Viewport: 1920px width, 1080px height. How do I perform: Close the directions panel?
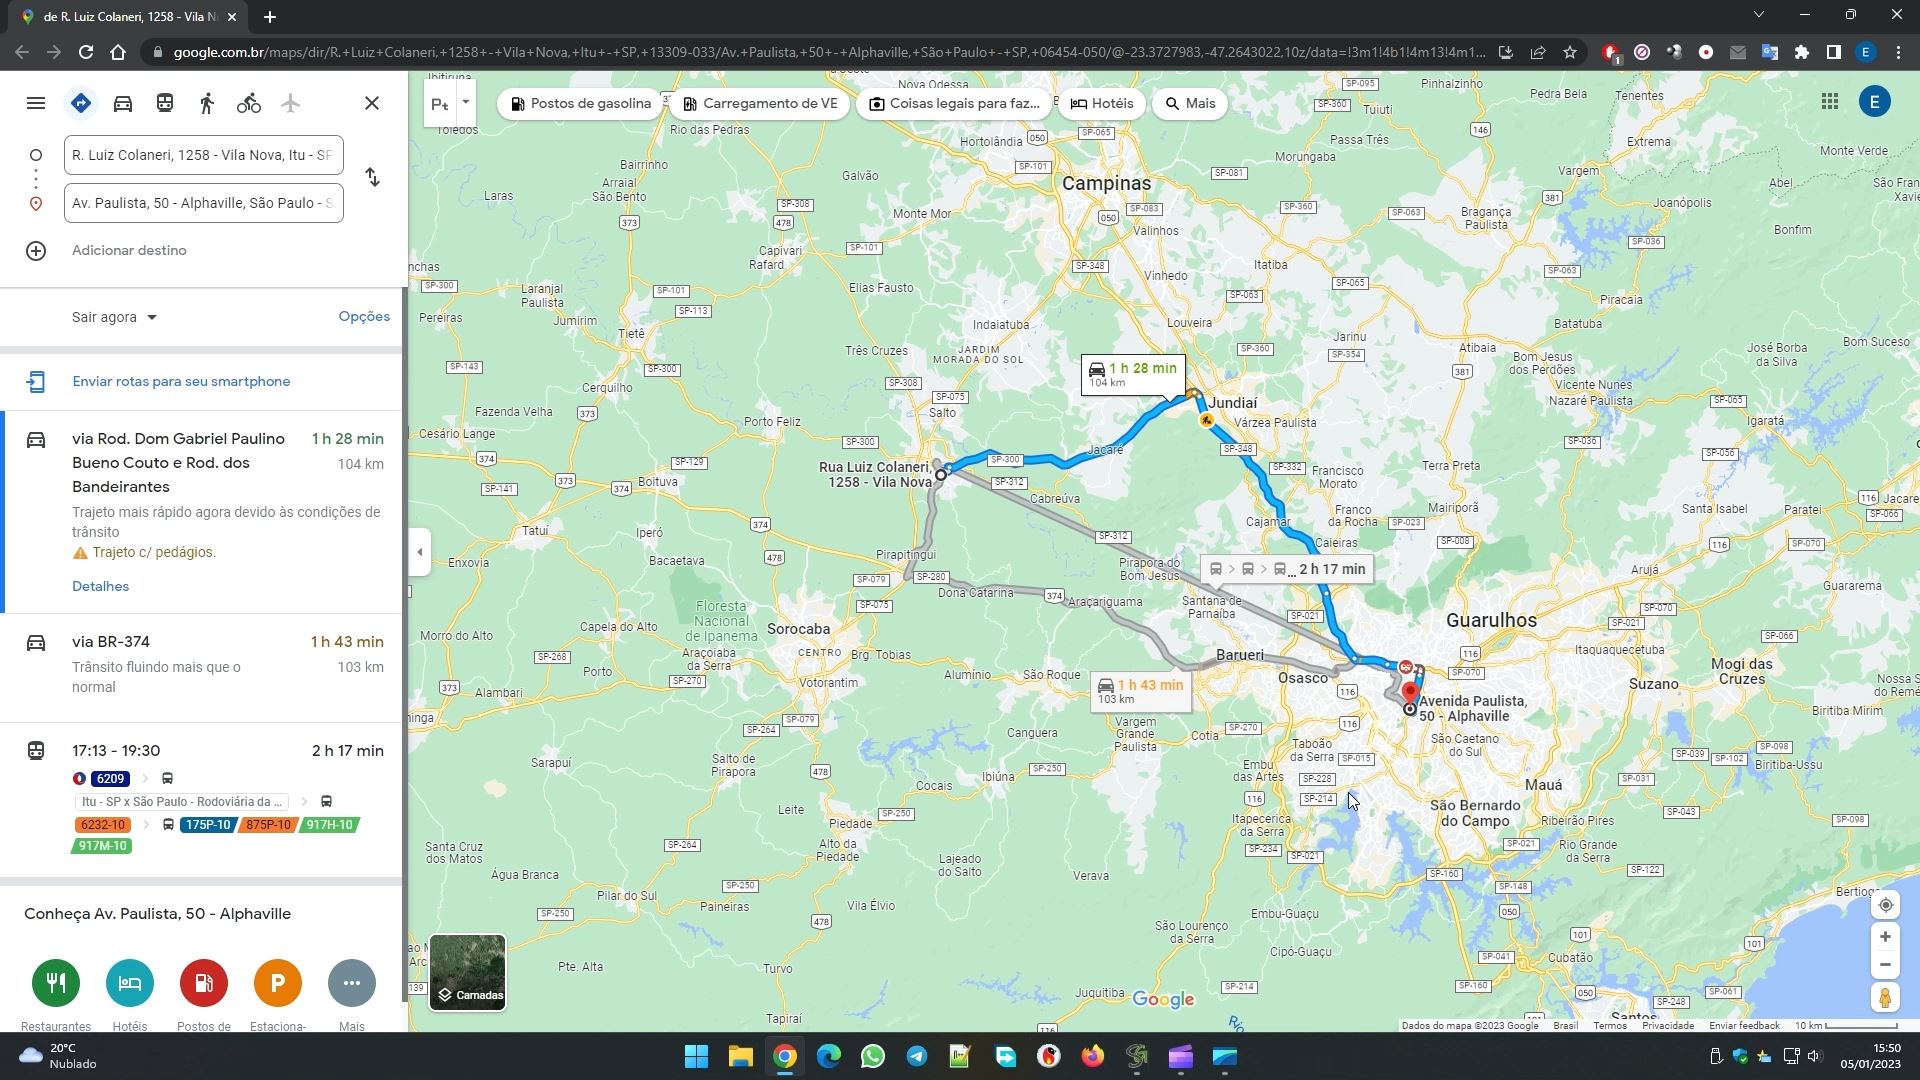click(x=372, y=103)
